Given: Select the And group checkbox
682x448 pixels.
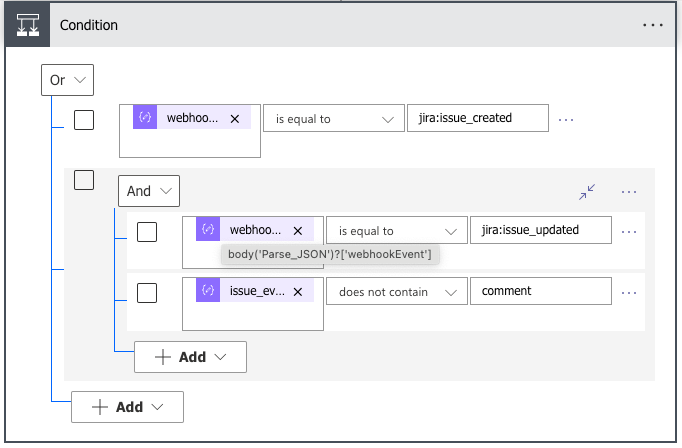Looking at the screenshot, I should pos(84,180).
